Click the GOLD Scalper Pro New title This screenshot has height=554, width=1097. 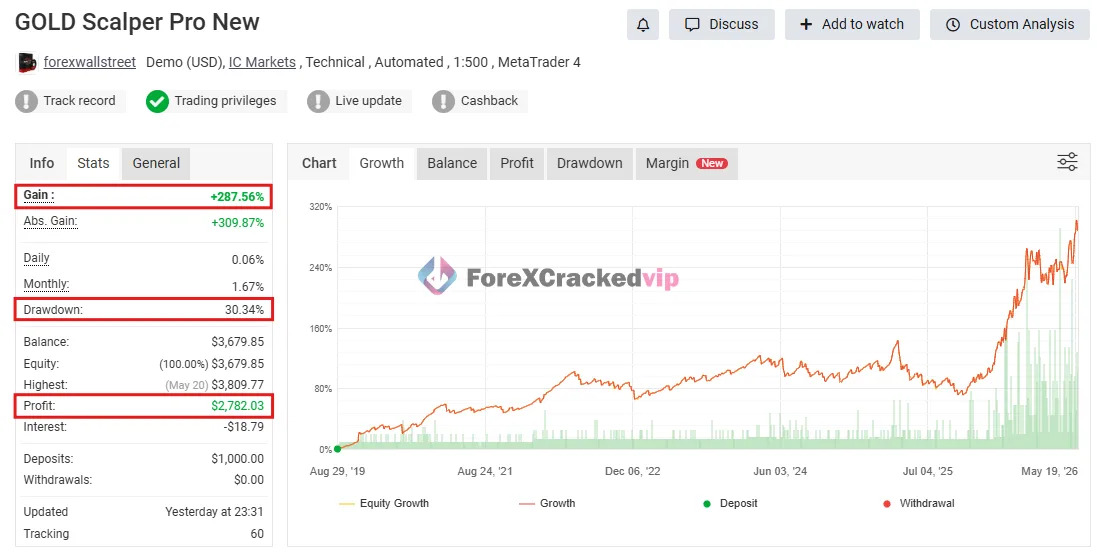tap(137, 22)
